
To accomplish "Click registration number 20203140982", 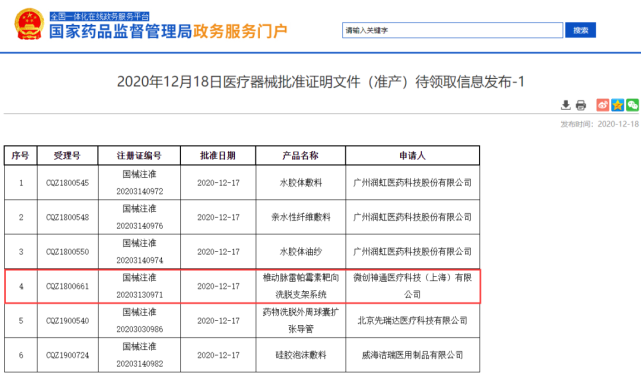I will 140,364.
